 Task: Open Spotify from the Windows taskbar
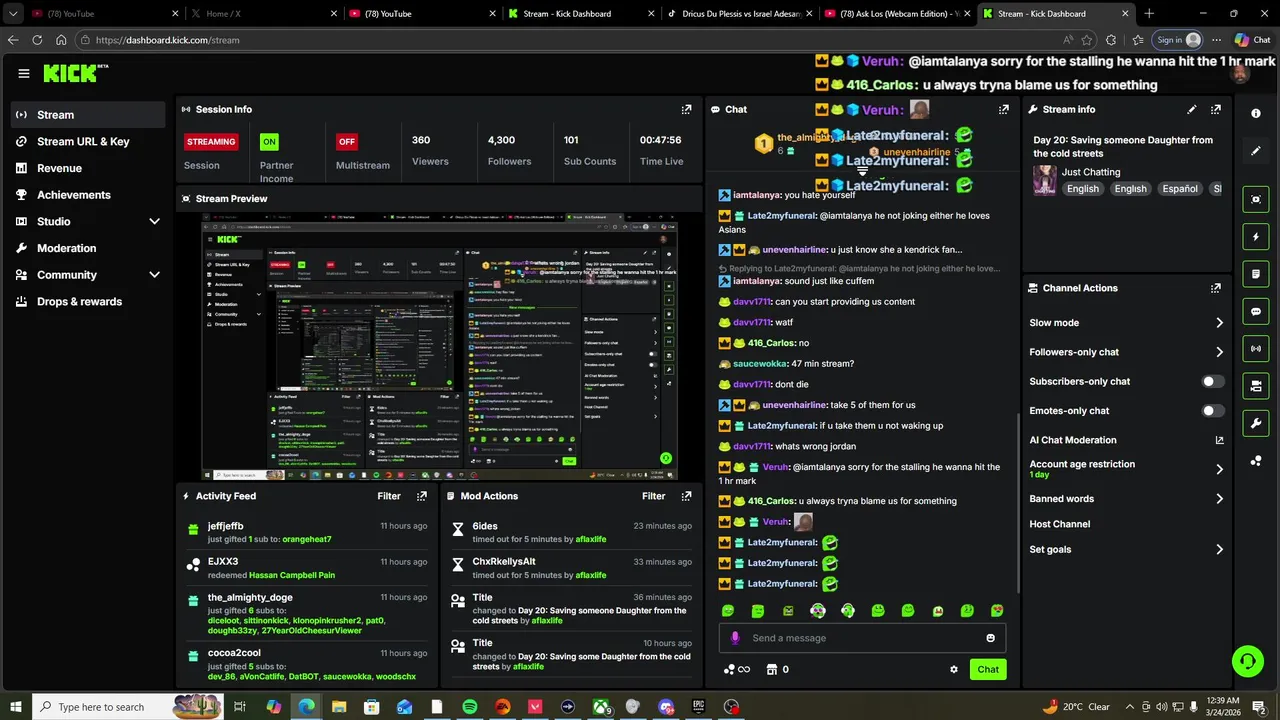click(x=470, y=707)
